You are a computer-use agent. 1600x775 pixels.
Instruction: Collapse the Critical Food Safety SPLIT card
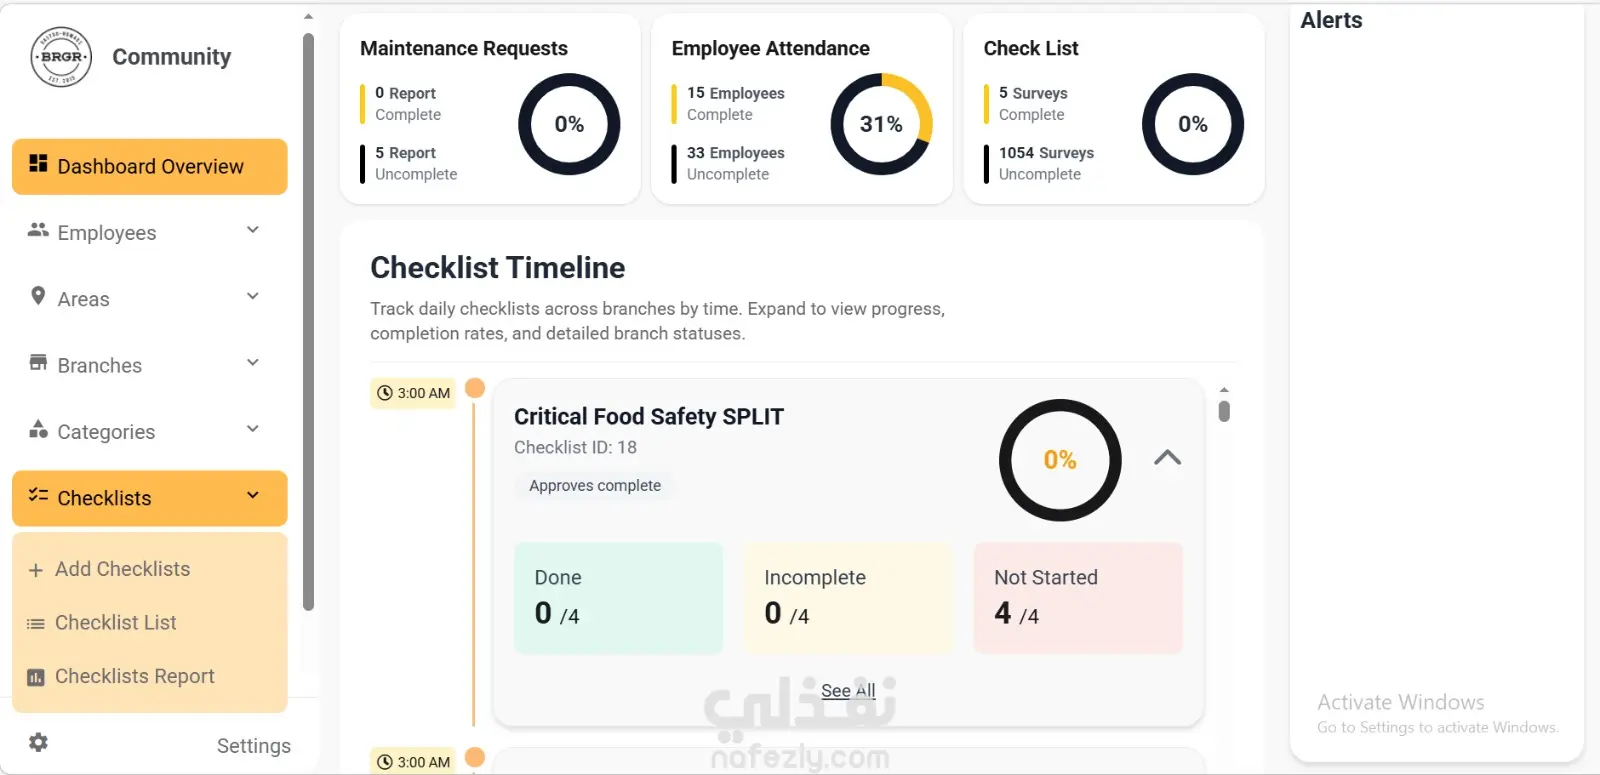click(1167, 458)
